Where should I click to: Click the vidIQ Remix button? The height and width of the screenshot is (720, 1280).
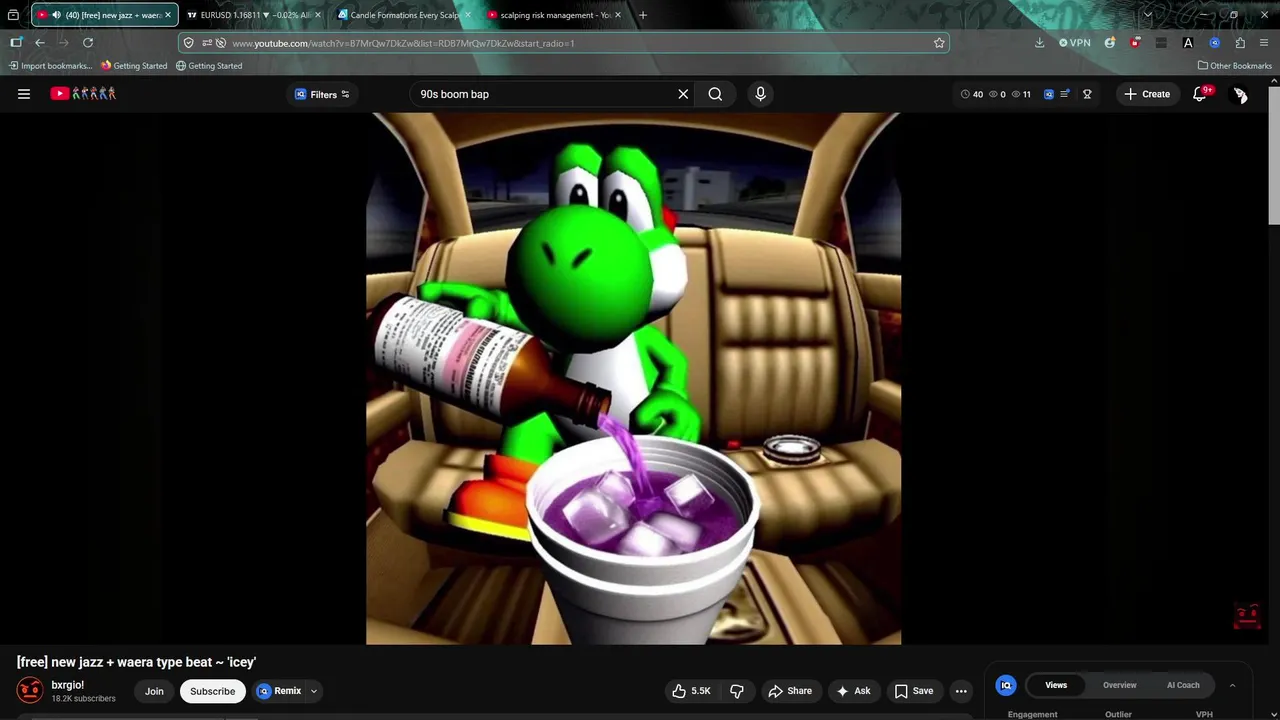(x=279, y=691)
